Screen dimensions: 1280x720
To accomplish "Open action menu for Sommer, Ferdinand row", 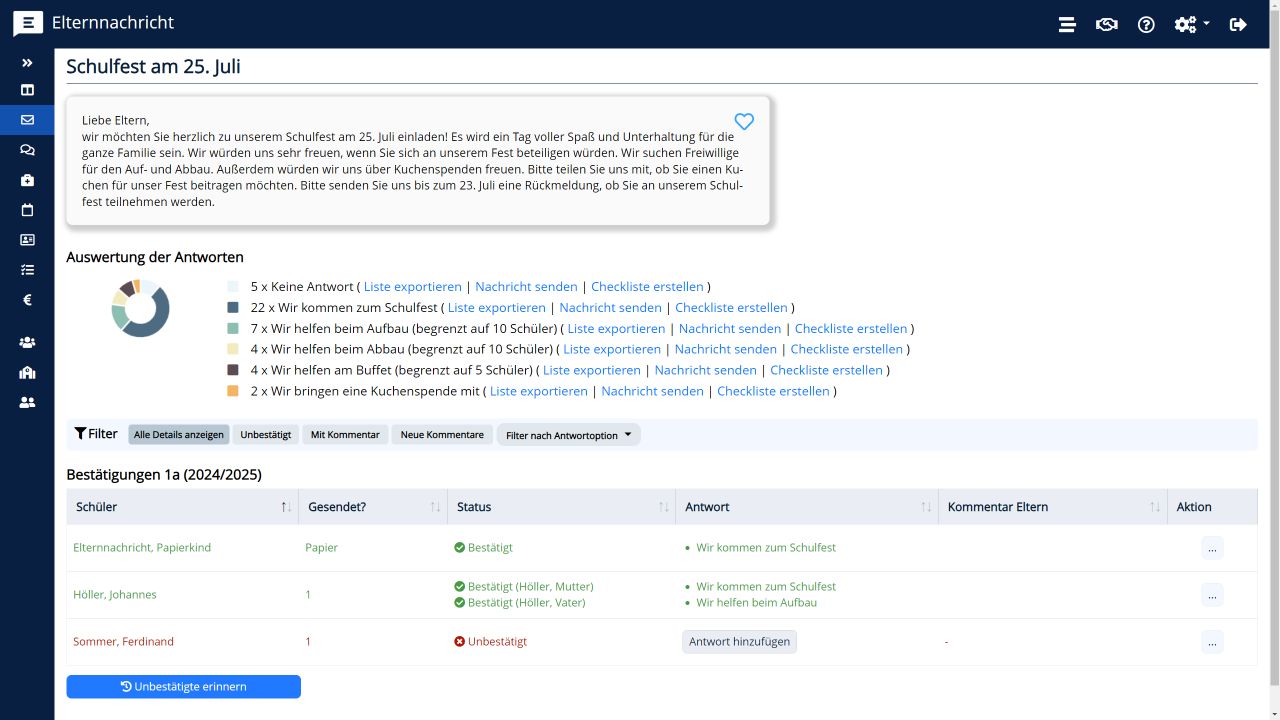I will [x=1212, y=642].
